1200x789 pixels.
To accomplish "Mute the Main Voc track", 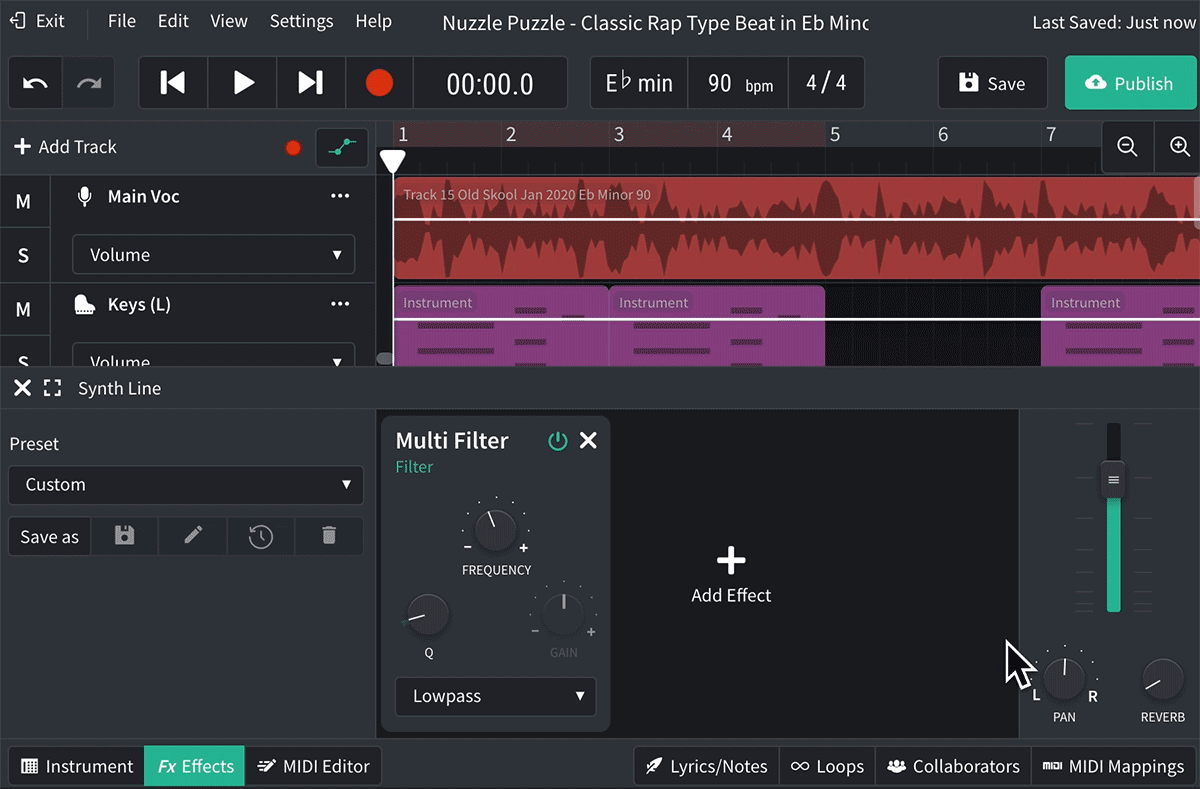I will [x=24, y=201].
